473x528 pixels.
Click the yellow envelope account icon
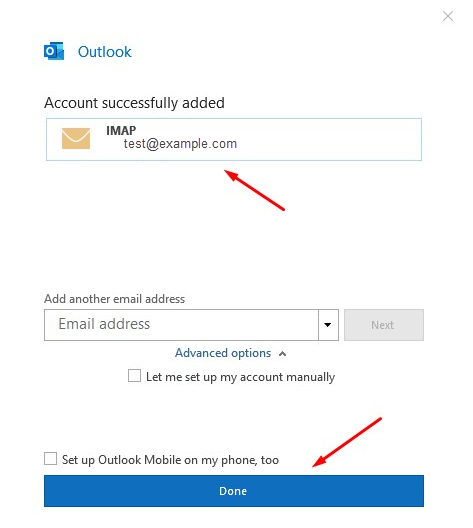(x=76, y=138)
